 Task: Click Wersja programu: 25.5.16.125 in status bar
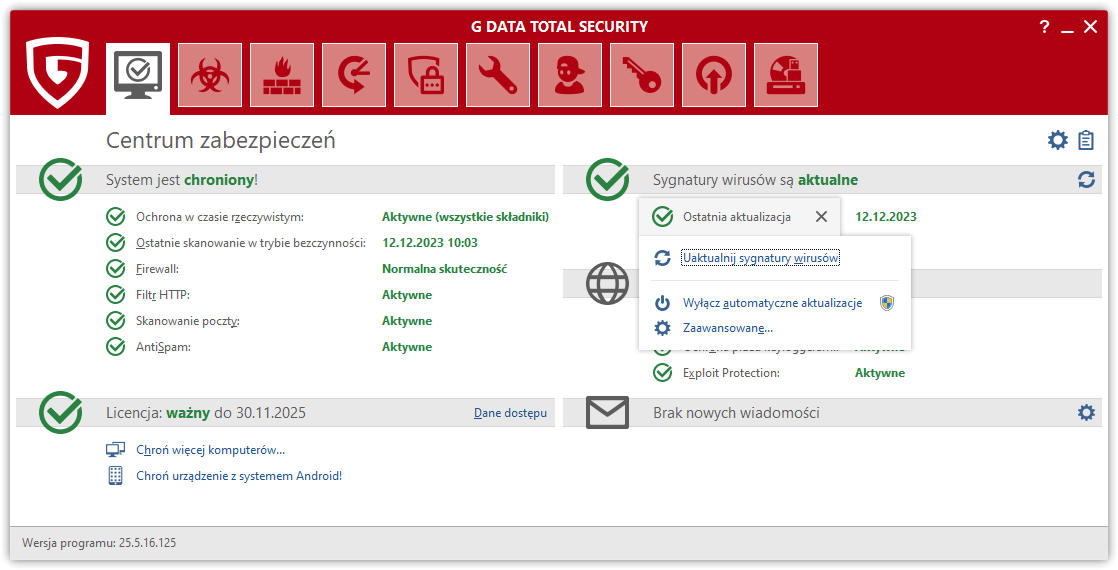coord(99,543)
